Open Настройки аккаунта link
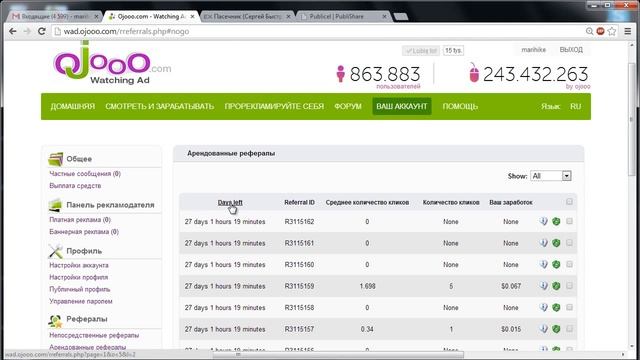640x360 pixels. (79, 265)
